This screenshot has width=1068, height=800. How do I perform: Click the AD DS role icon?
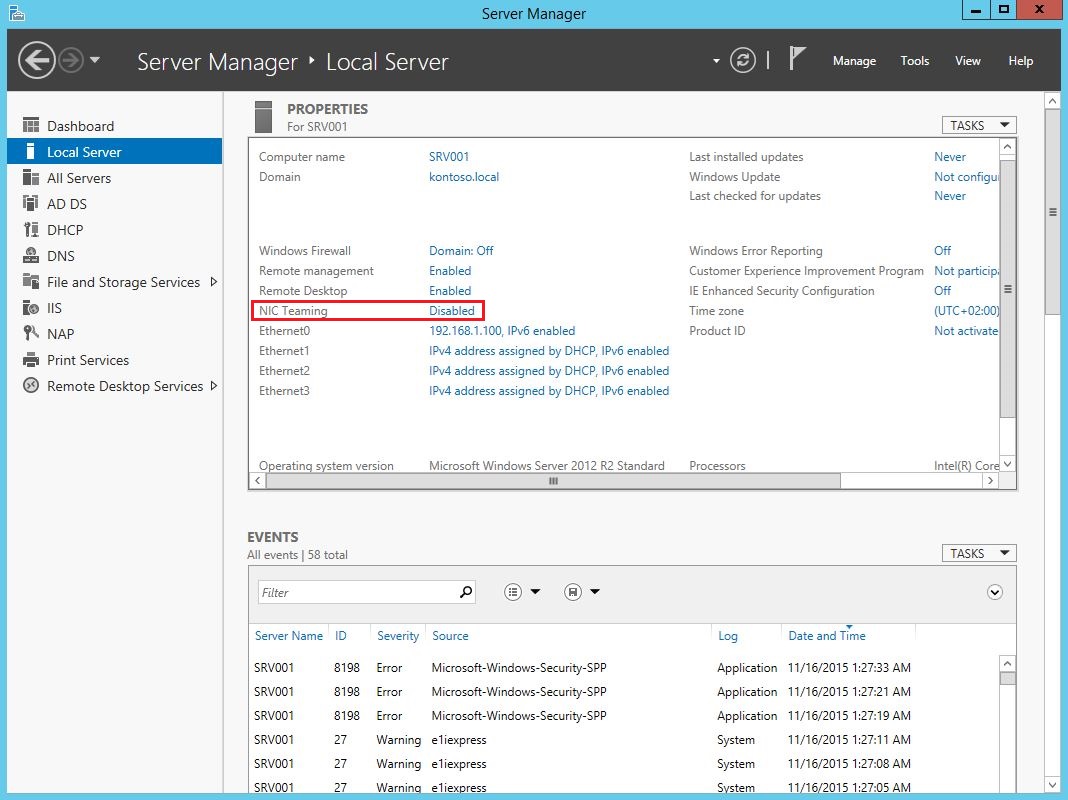tap(31, 204)
